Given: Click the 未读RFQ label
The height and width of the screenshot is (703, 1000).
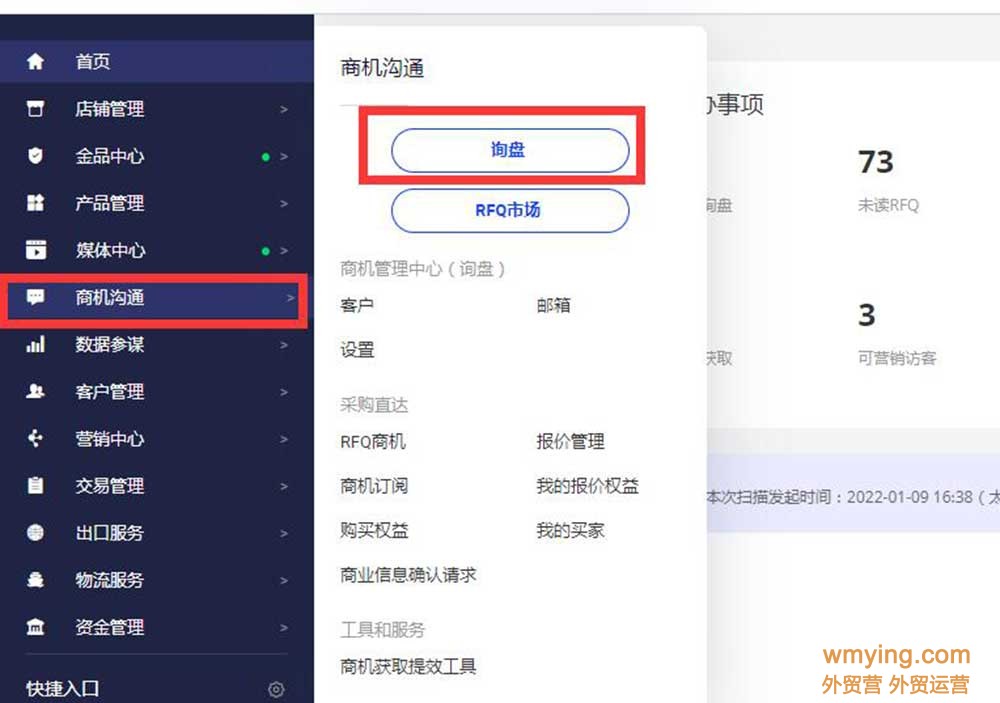Looking at the screenshot, I should pos(888,205).
